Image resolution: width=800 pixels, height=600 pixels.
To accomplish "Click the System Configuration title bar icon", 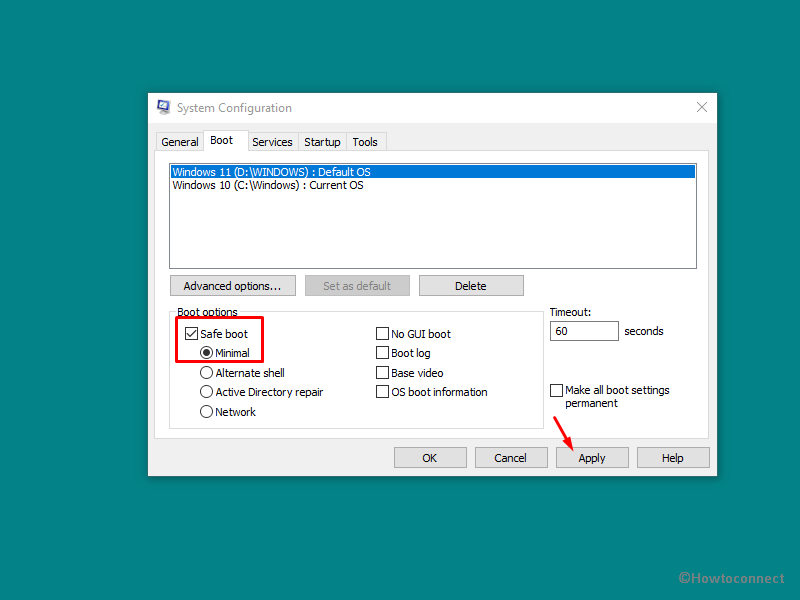I will (x=163, y=107).
